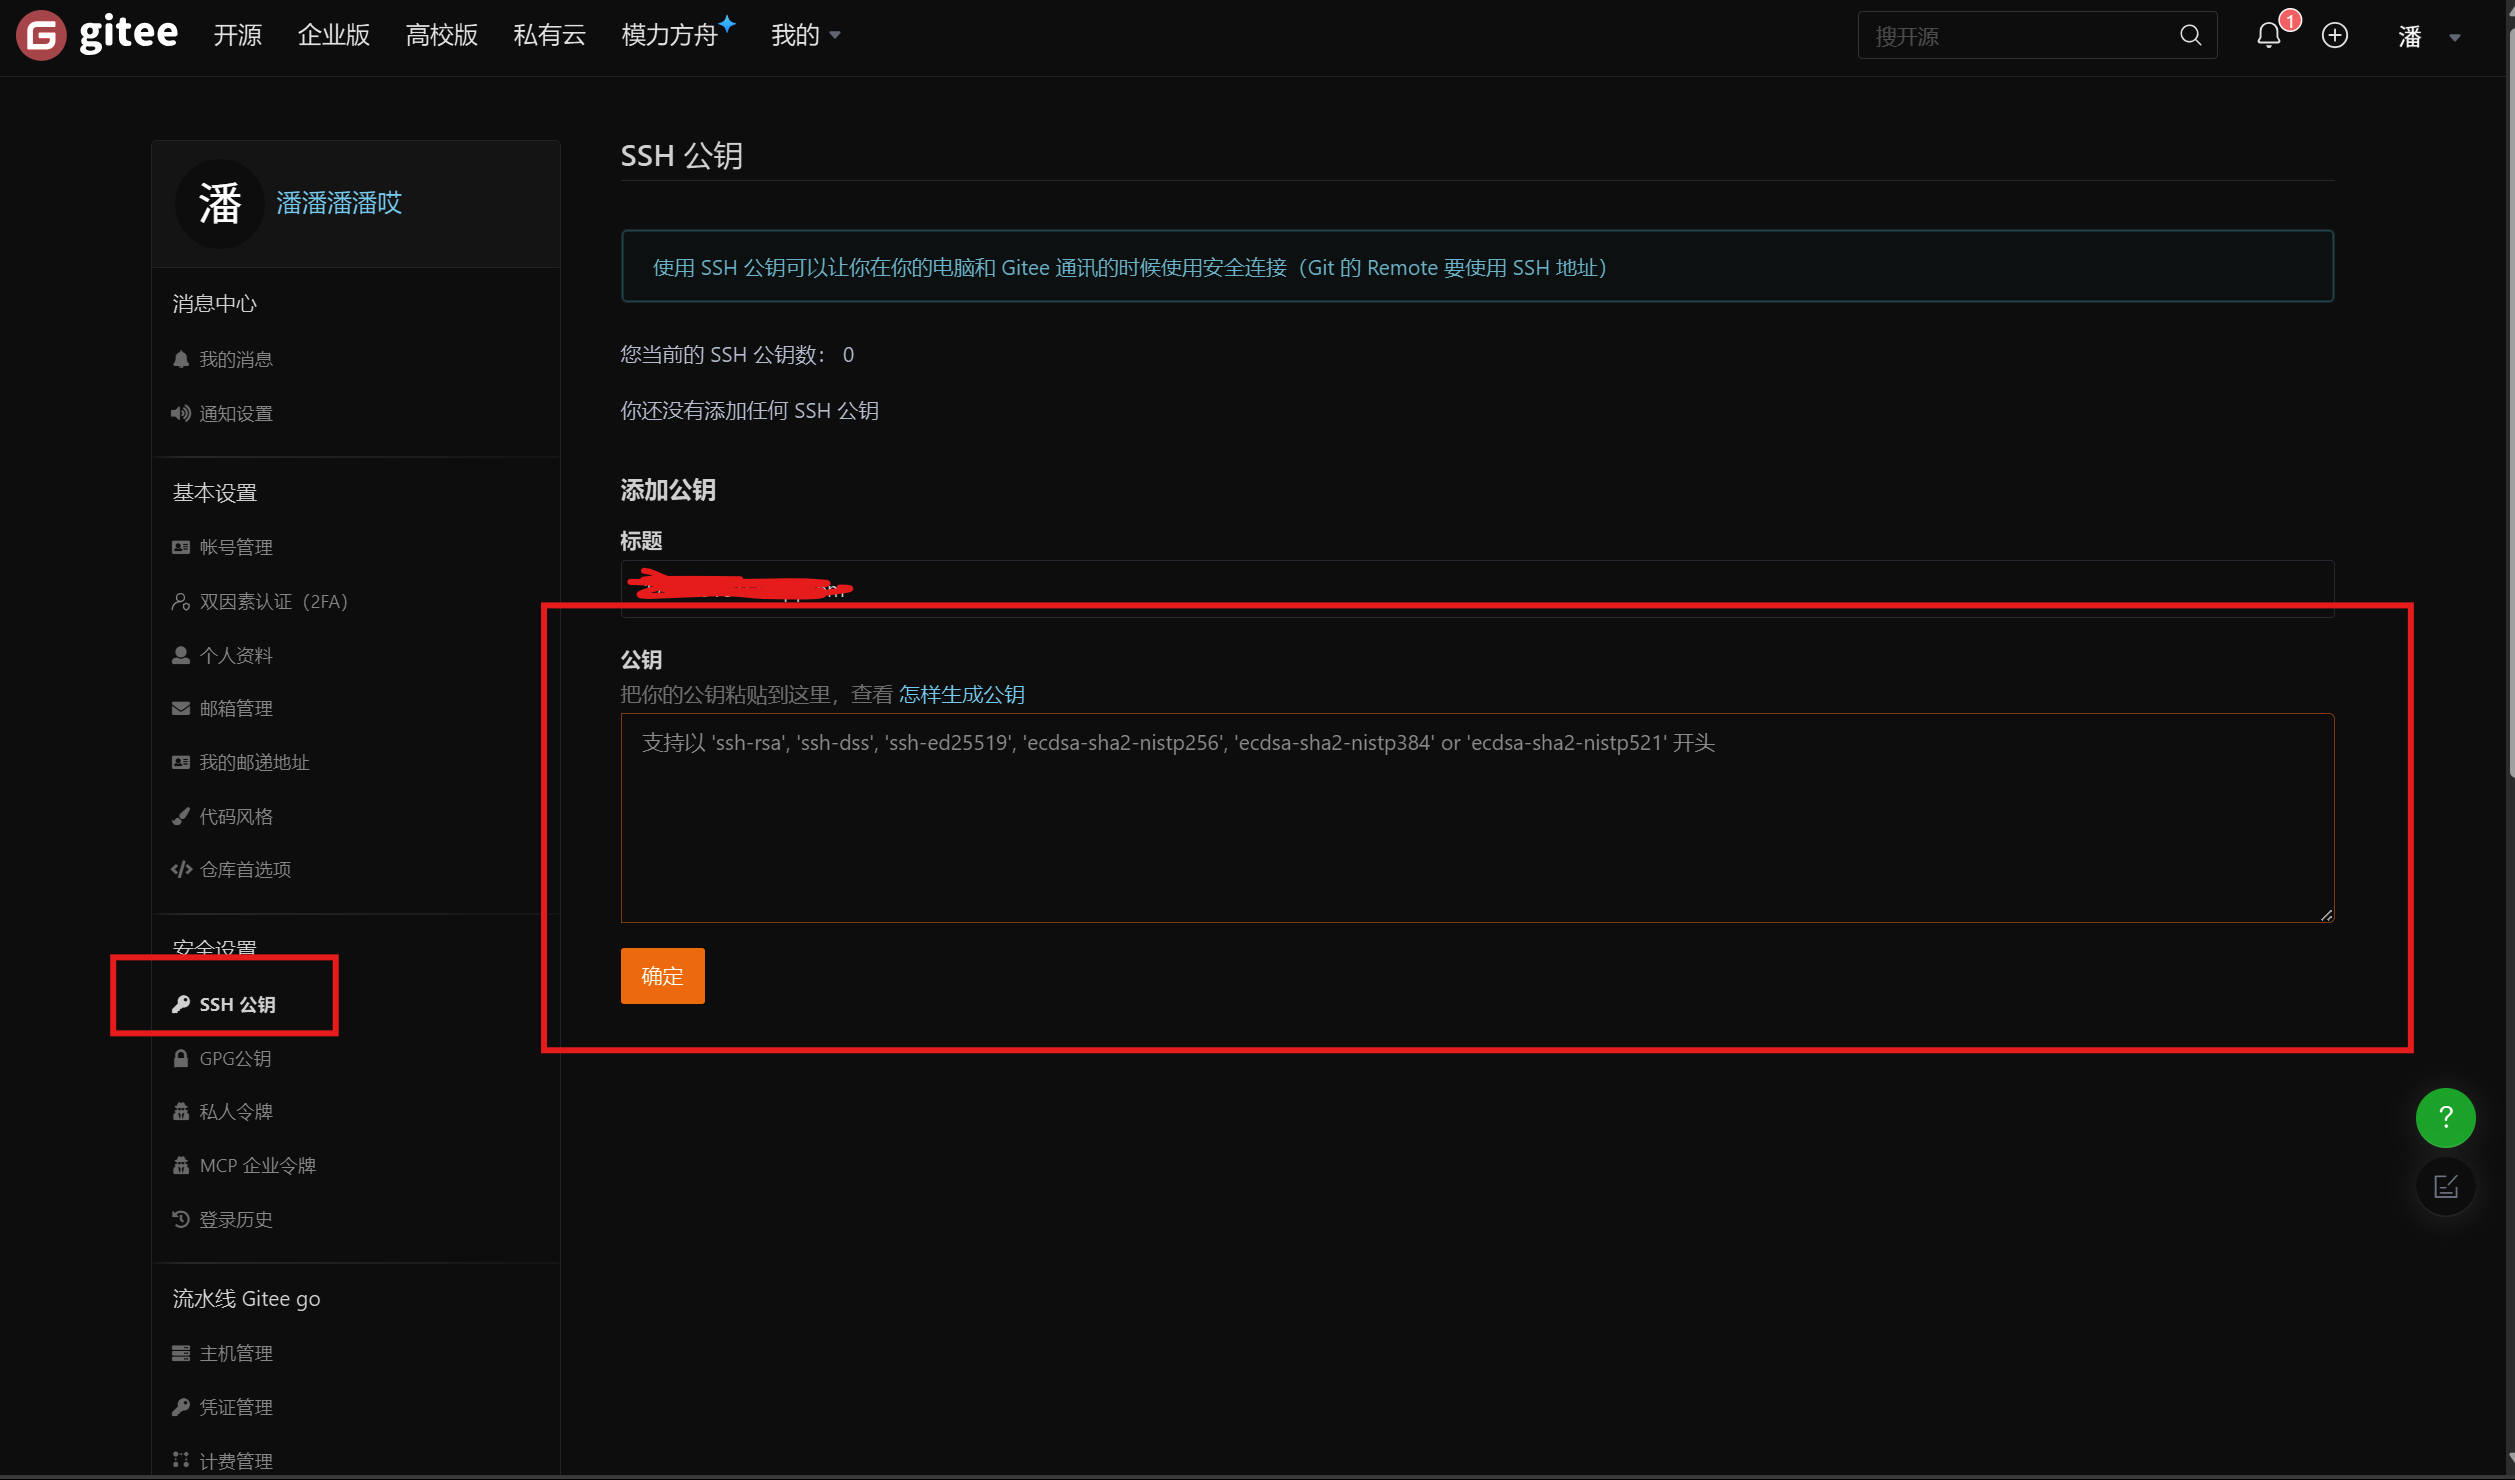Click the Gitee logo icon
Viewport: 2515px width, 1480px height.
pos(40,35)
